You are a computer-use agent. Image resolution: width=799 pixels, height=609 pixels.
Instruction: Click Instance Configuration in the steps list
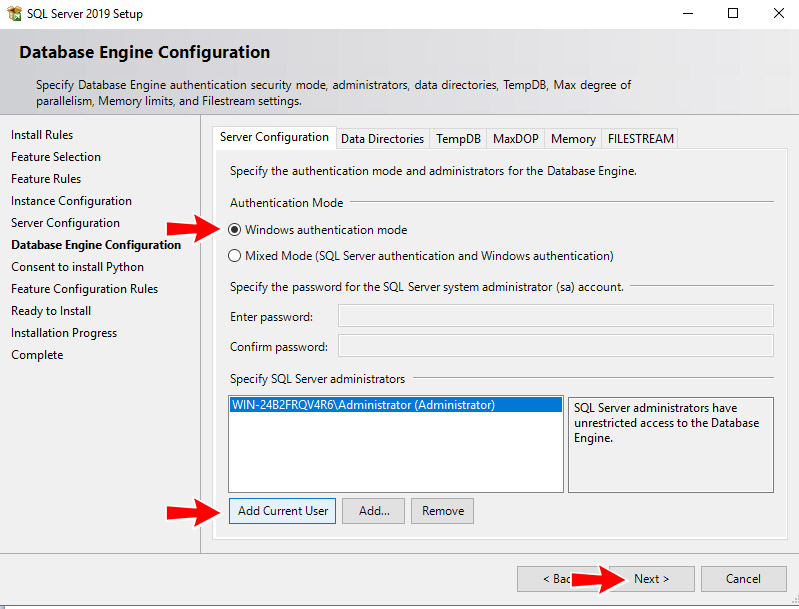pyautogui.click(x=71, y=201)
